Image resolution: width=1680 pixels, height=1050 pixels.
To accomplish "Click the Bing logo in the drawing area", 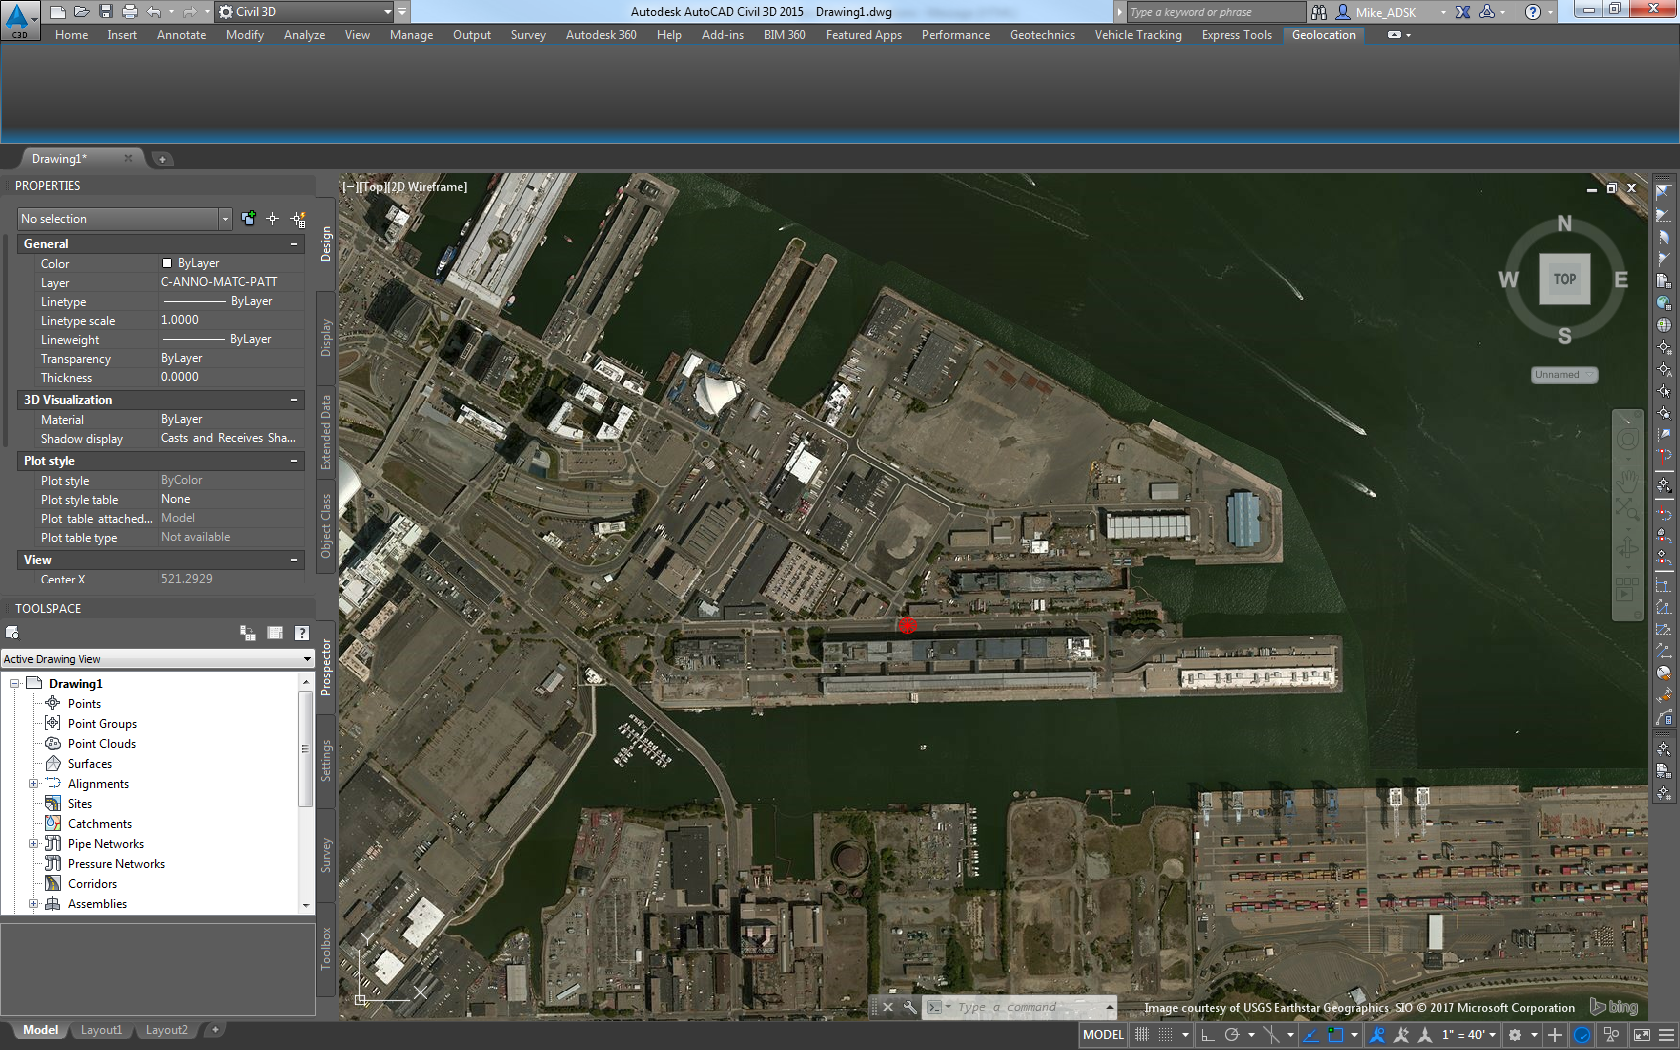I will [x=1616, y=1007].
